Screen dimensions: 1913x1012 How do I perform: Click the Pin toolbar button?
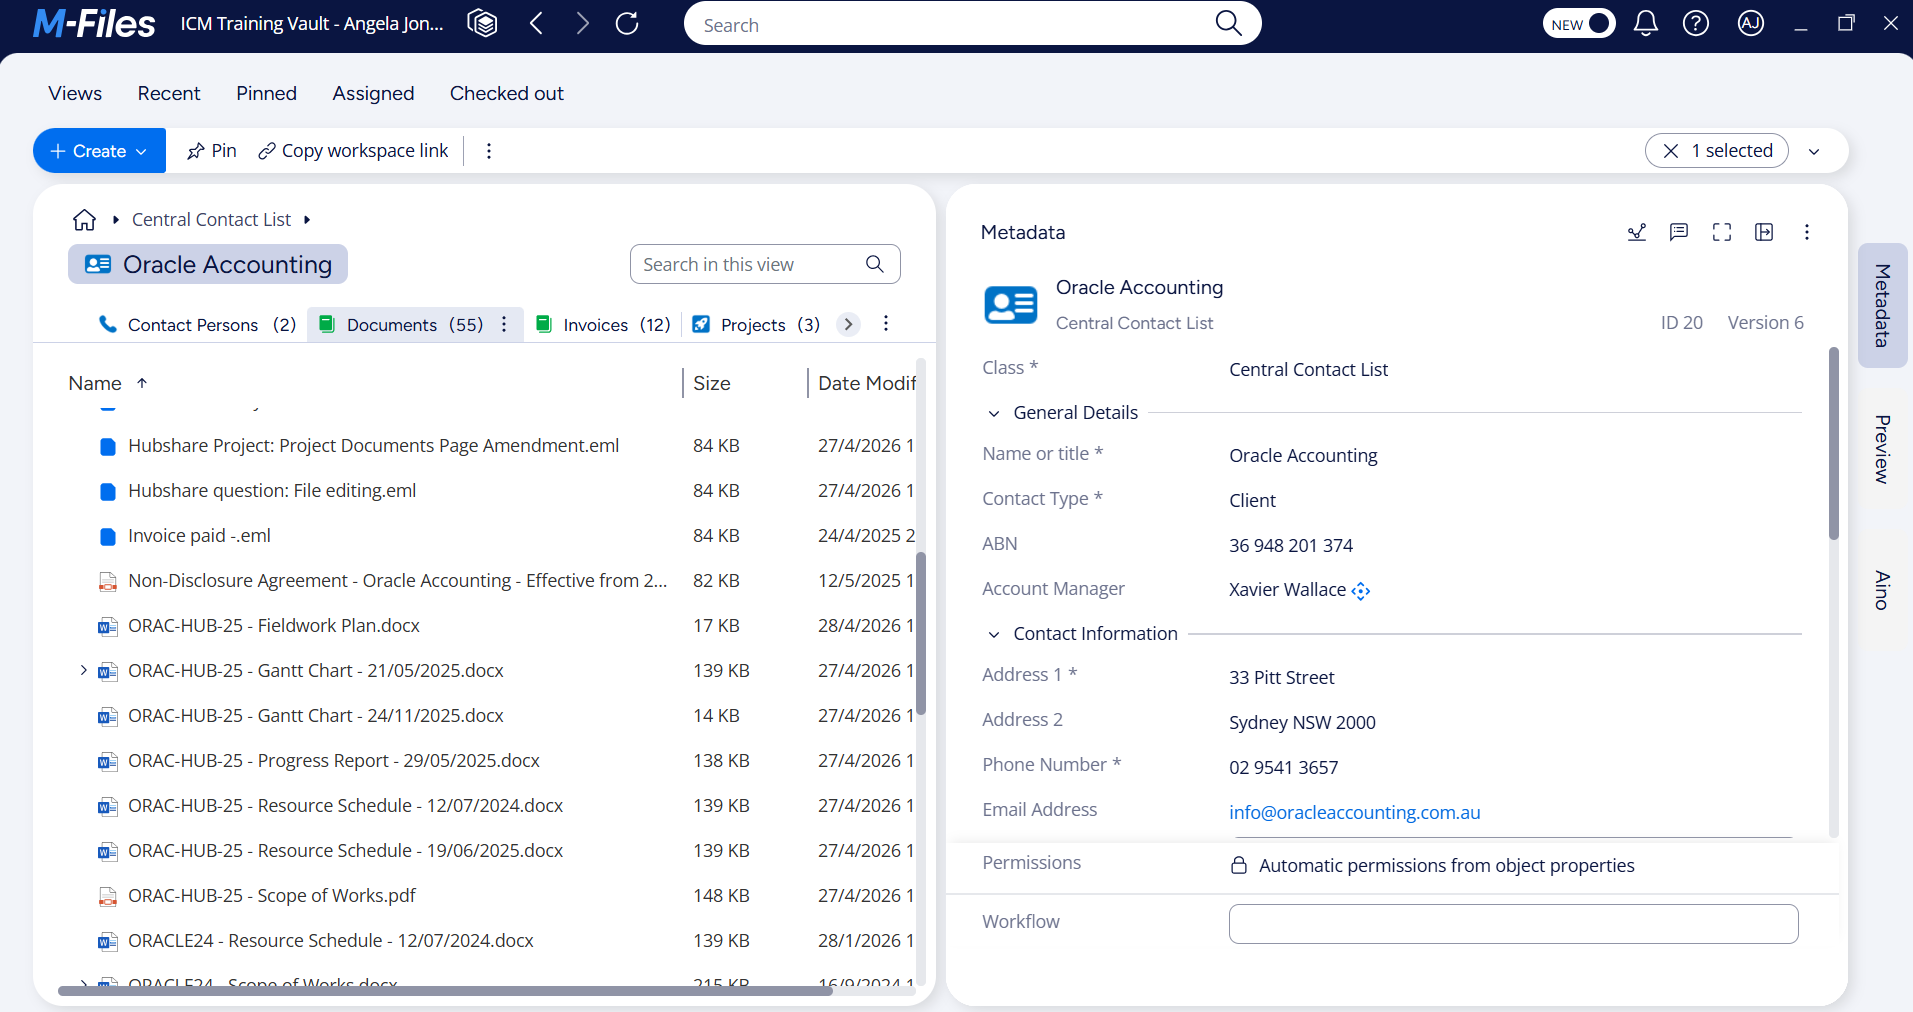pos(211,151)
